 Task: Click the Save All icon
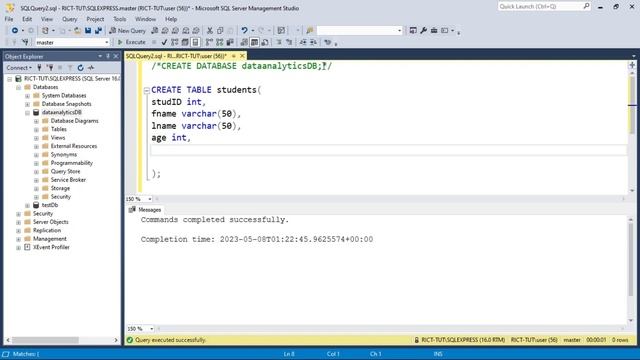click(x=98, y=31)
